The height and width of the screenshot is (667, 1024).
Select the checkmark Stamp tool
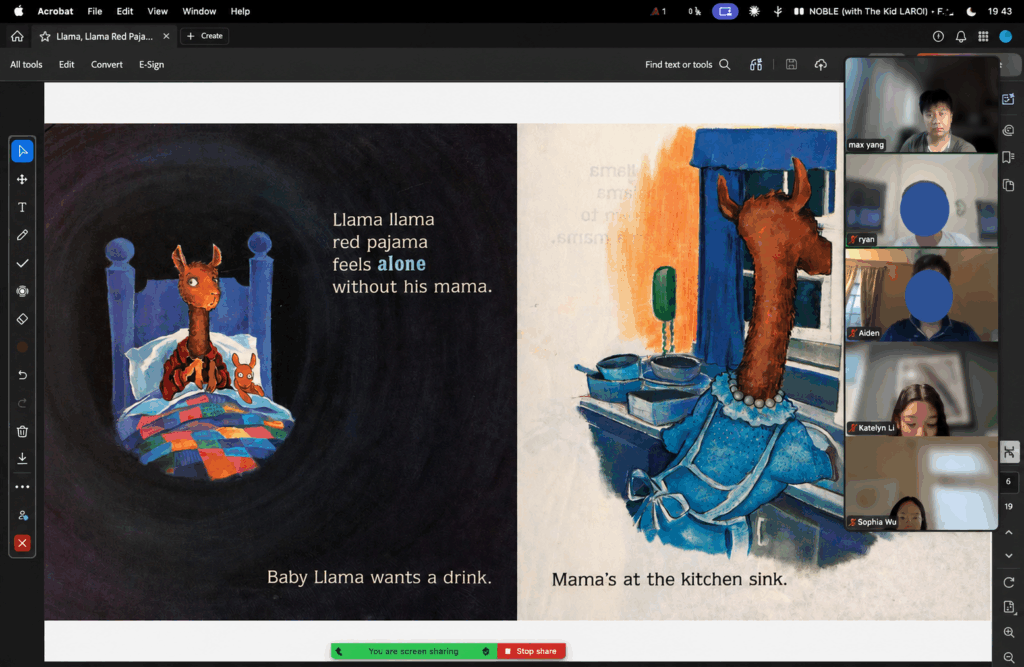coord(22,263)
